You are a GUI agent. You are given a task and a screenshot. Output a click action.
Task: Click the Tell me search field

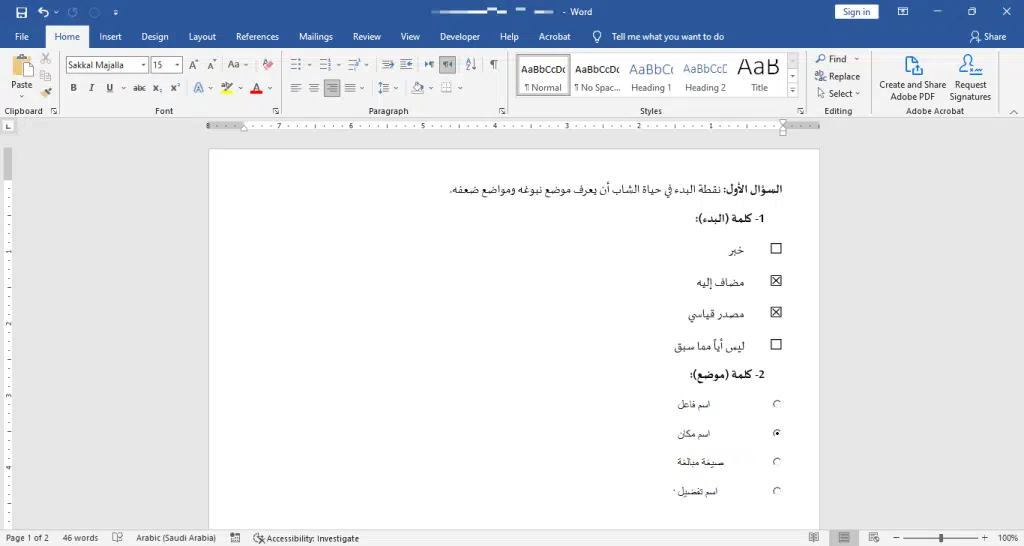pos(667,37)
